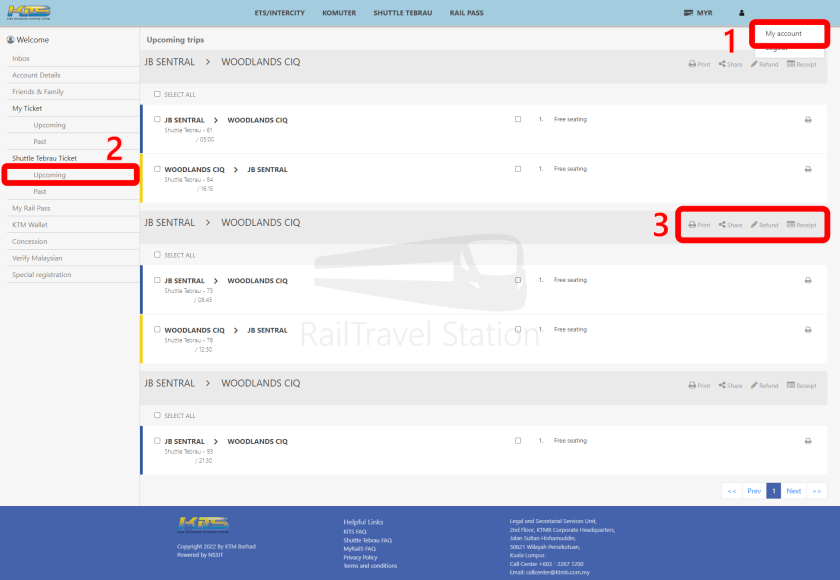Print the second booking group
This screenshot has width=840, height=580.
(x=699, y=225)
